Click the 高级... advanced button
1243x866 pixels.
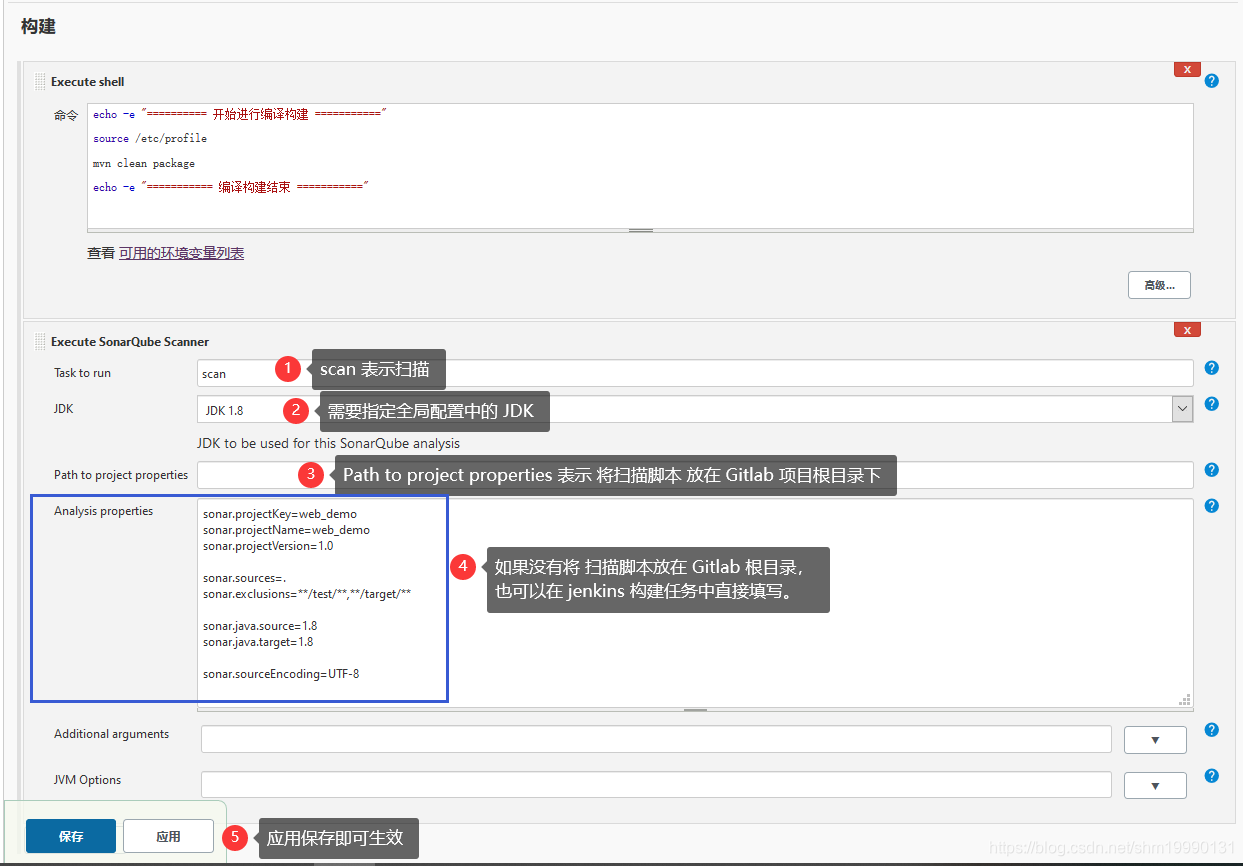(x=1159, y=285)
